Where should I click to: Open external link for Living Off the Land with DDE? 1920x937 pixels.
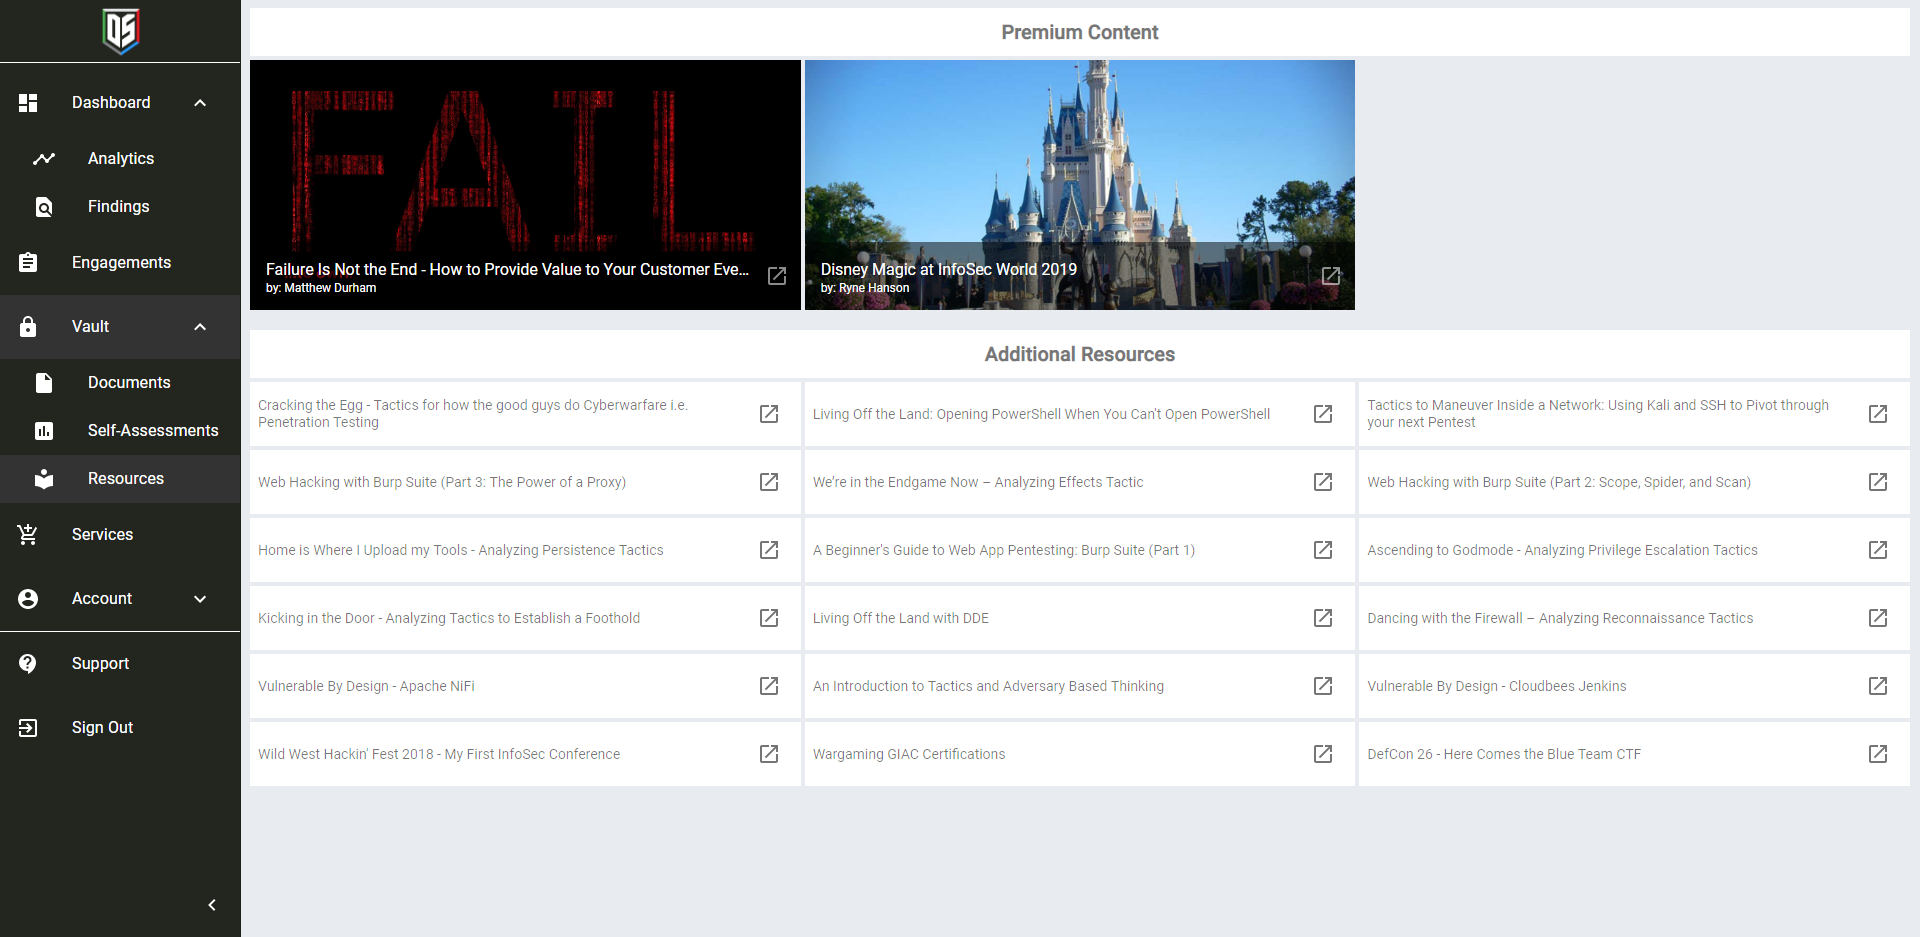1323,618
